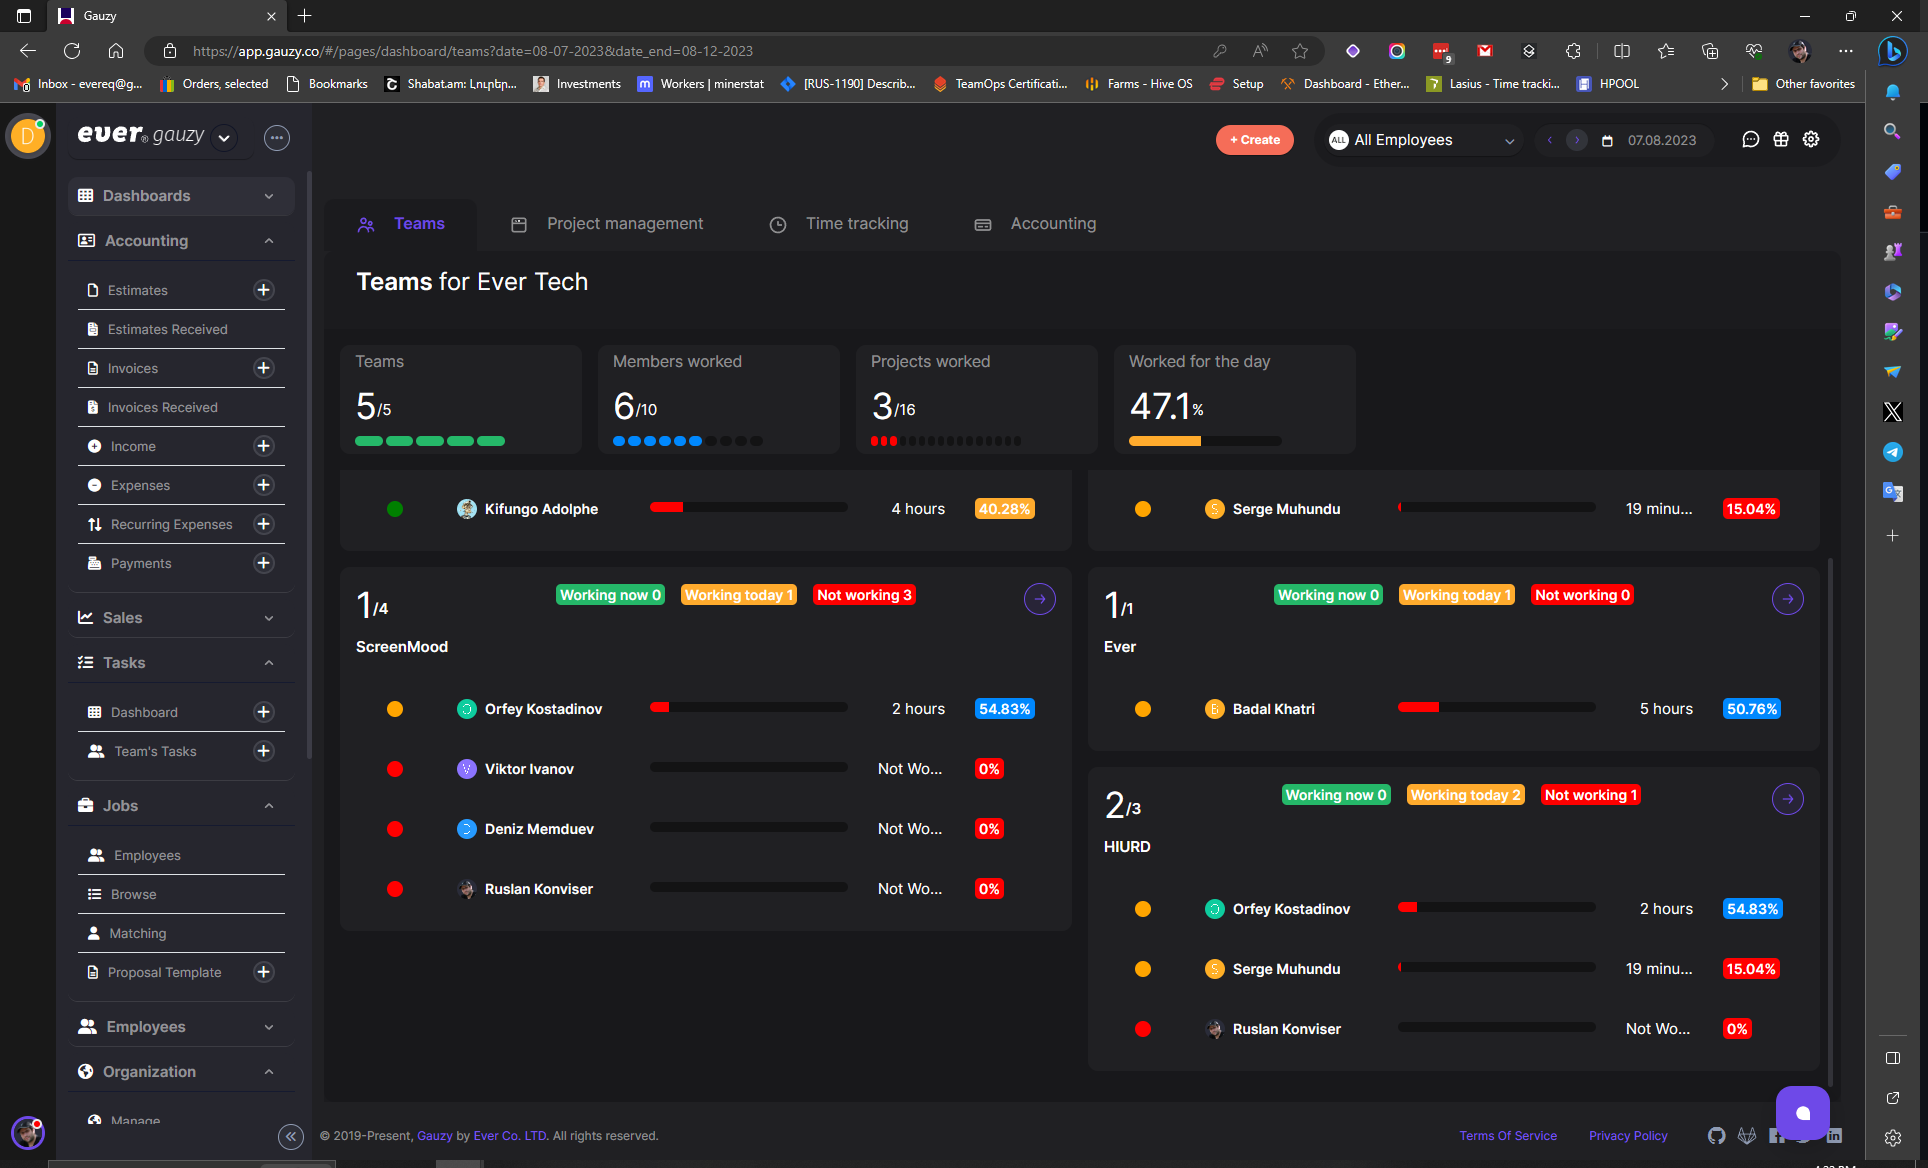Click the plus icon beside Recurring Expenses

tap(263, 523)
